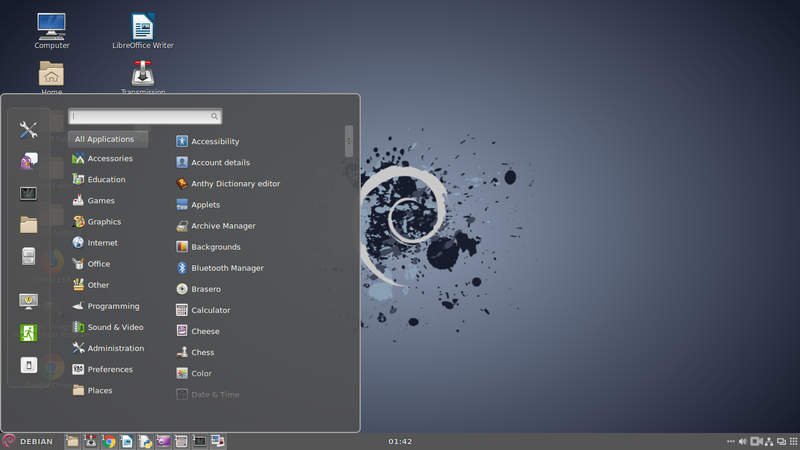Click the Debian menu button
800x450 pixels.
coord(28,441)
